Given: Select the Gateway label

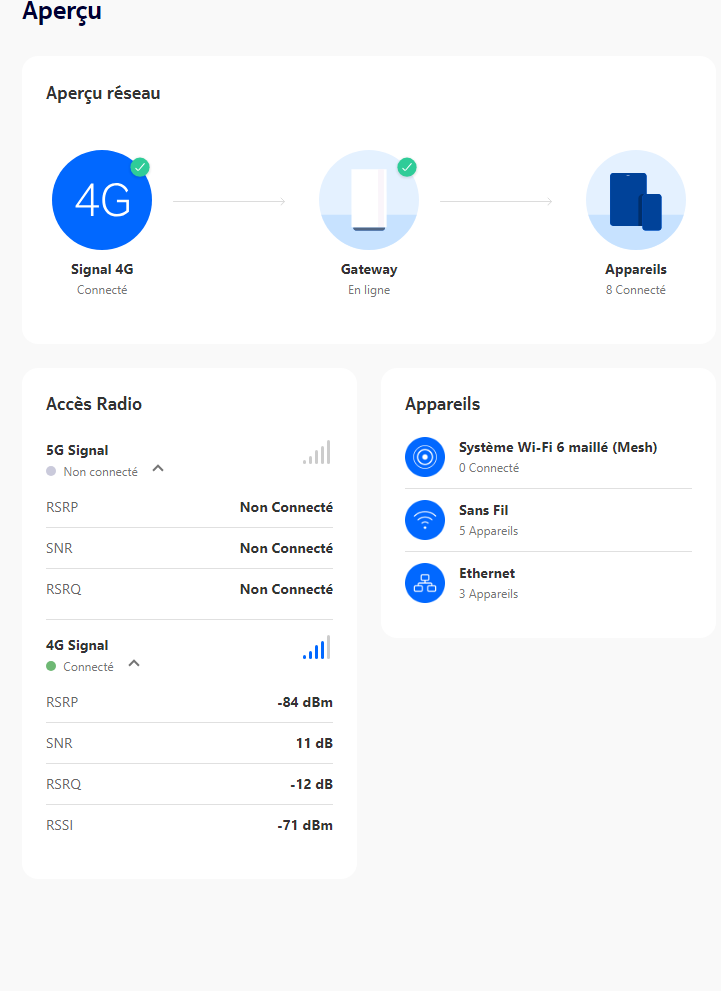Looking at the screenshot, I should click(x=369, y=269).
